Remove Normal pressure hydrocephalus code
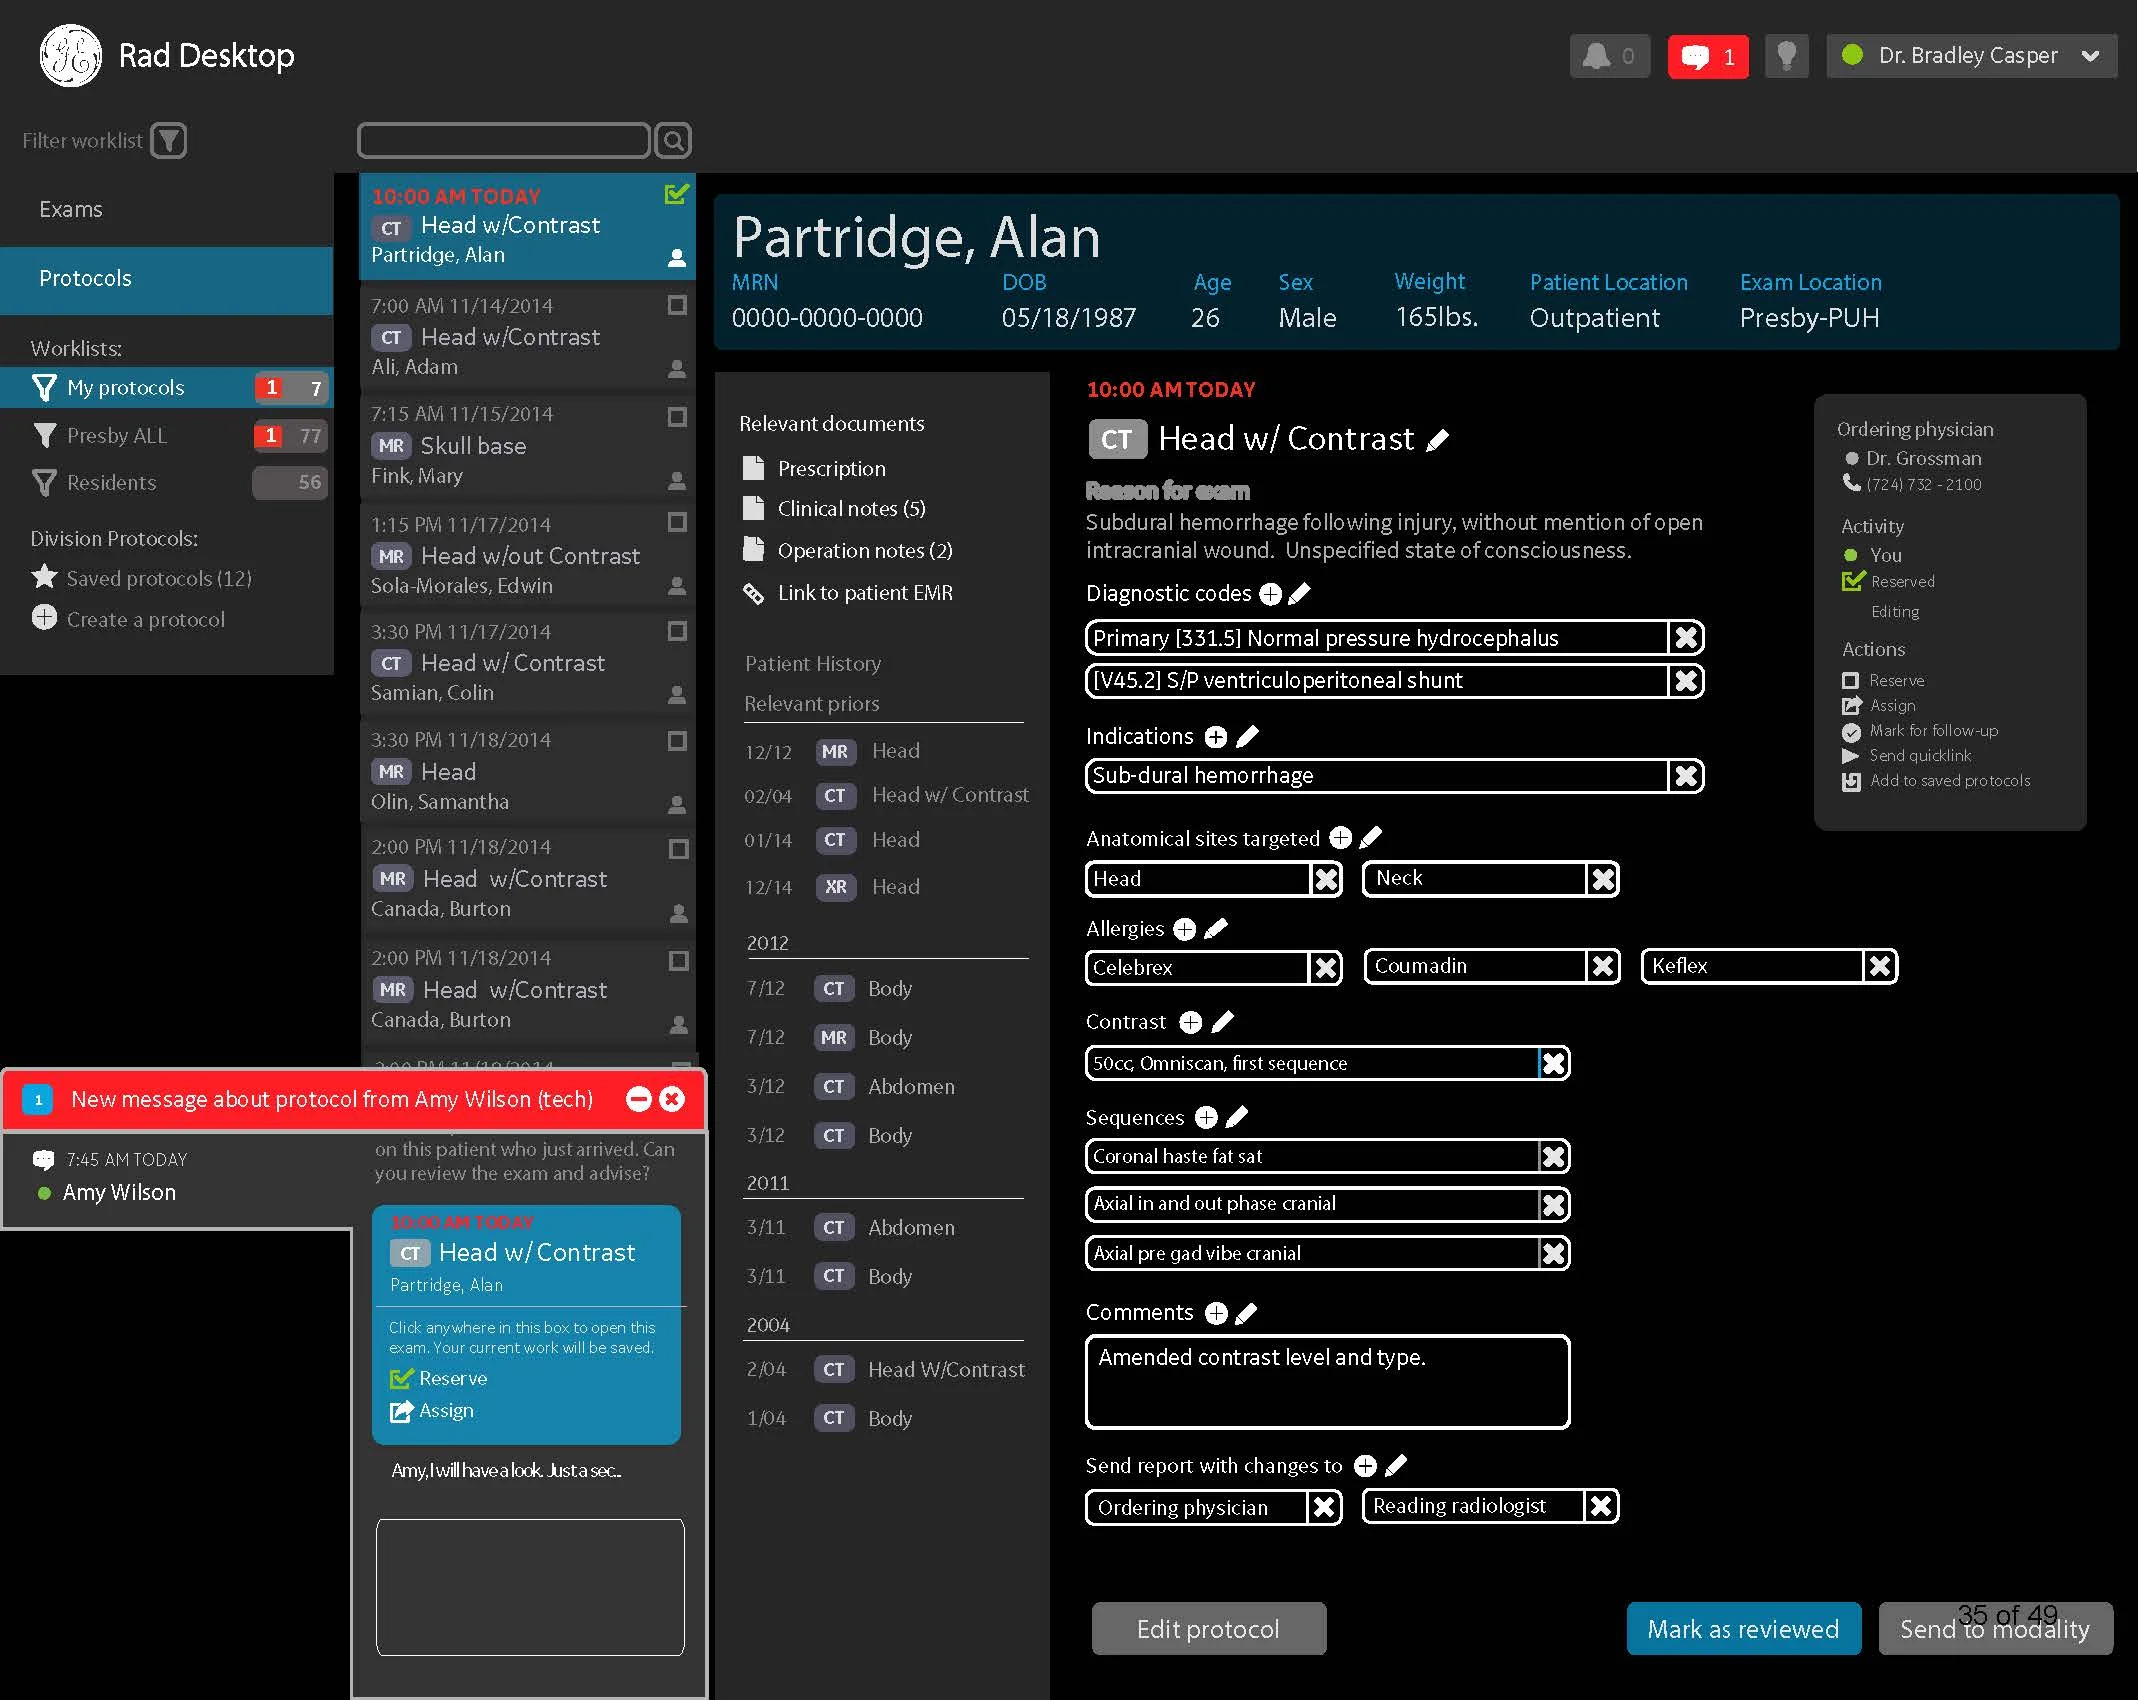This screenshot has width=2138, height=1700. point(1686,638)
